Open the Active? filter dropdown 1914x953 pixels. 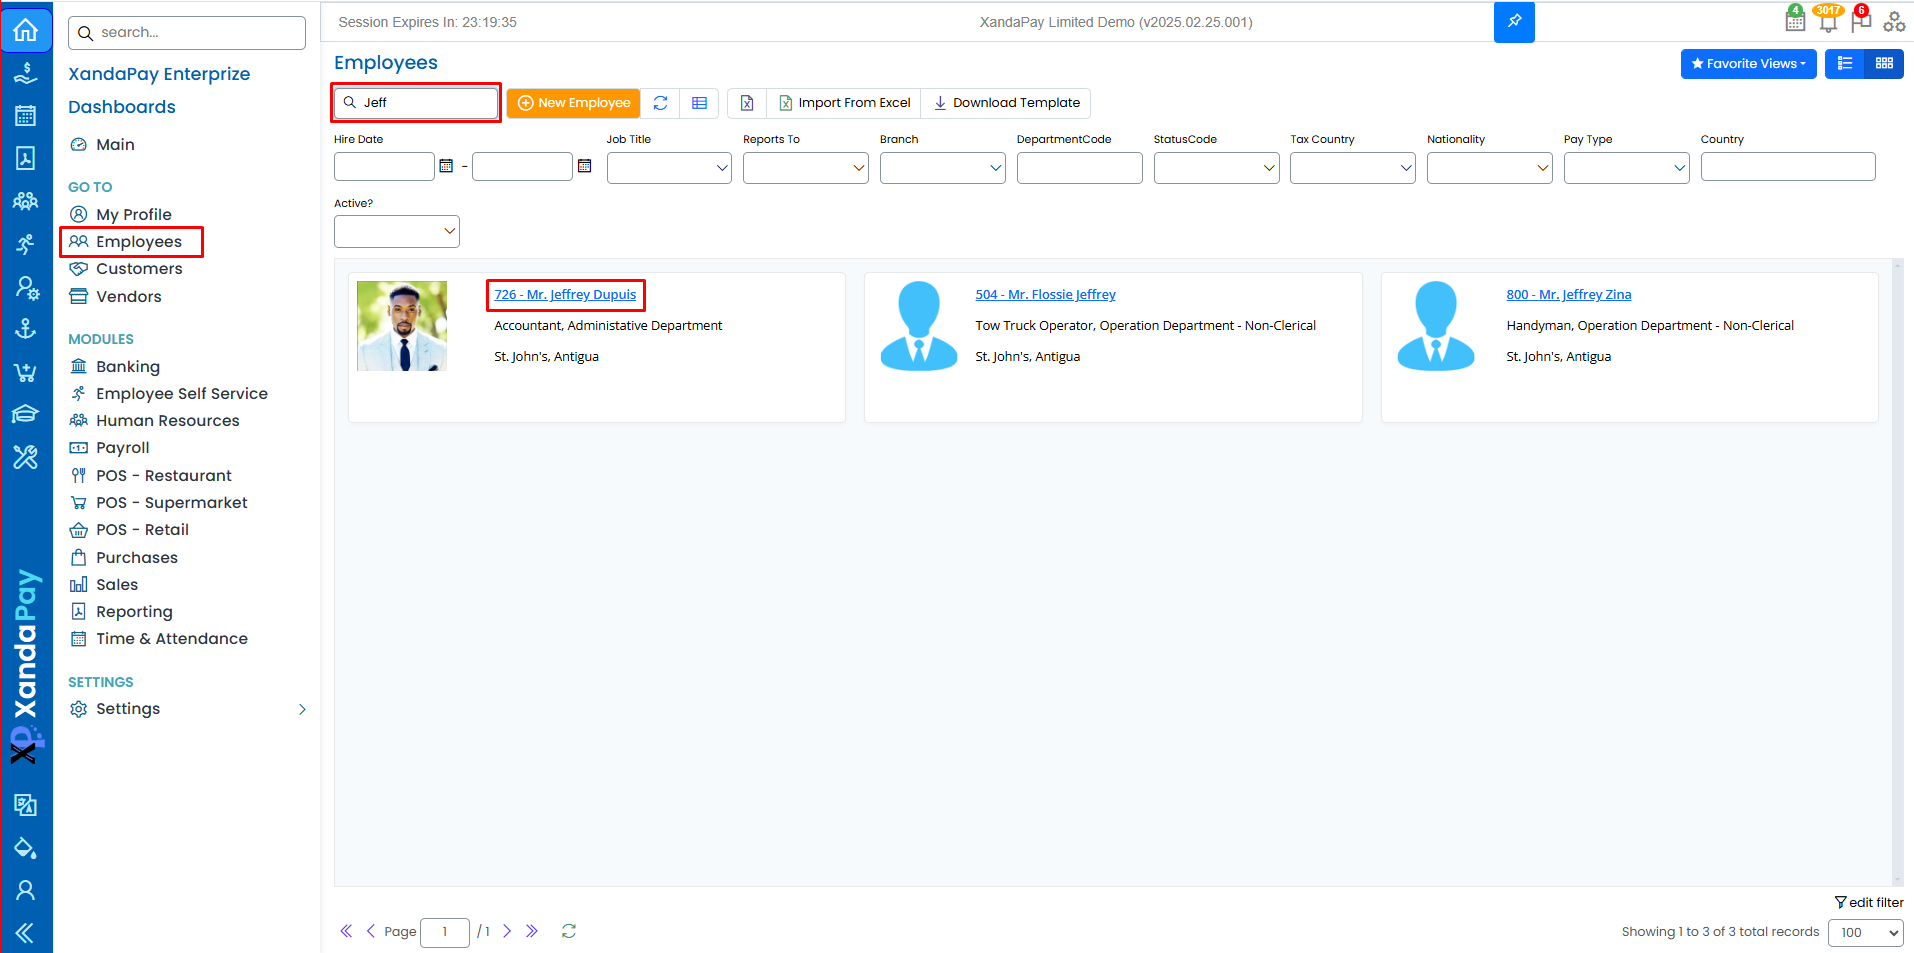[397, 232]
